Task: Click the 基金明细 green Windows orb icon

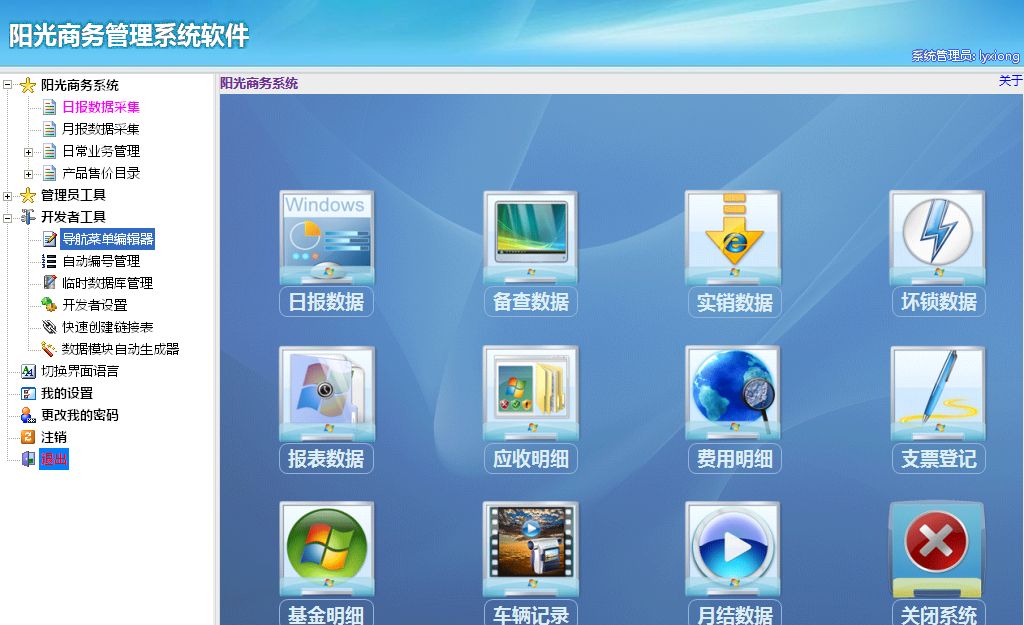Action: click(327, 549)
